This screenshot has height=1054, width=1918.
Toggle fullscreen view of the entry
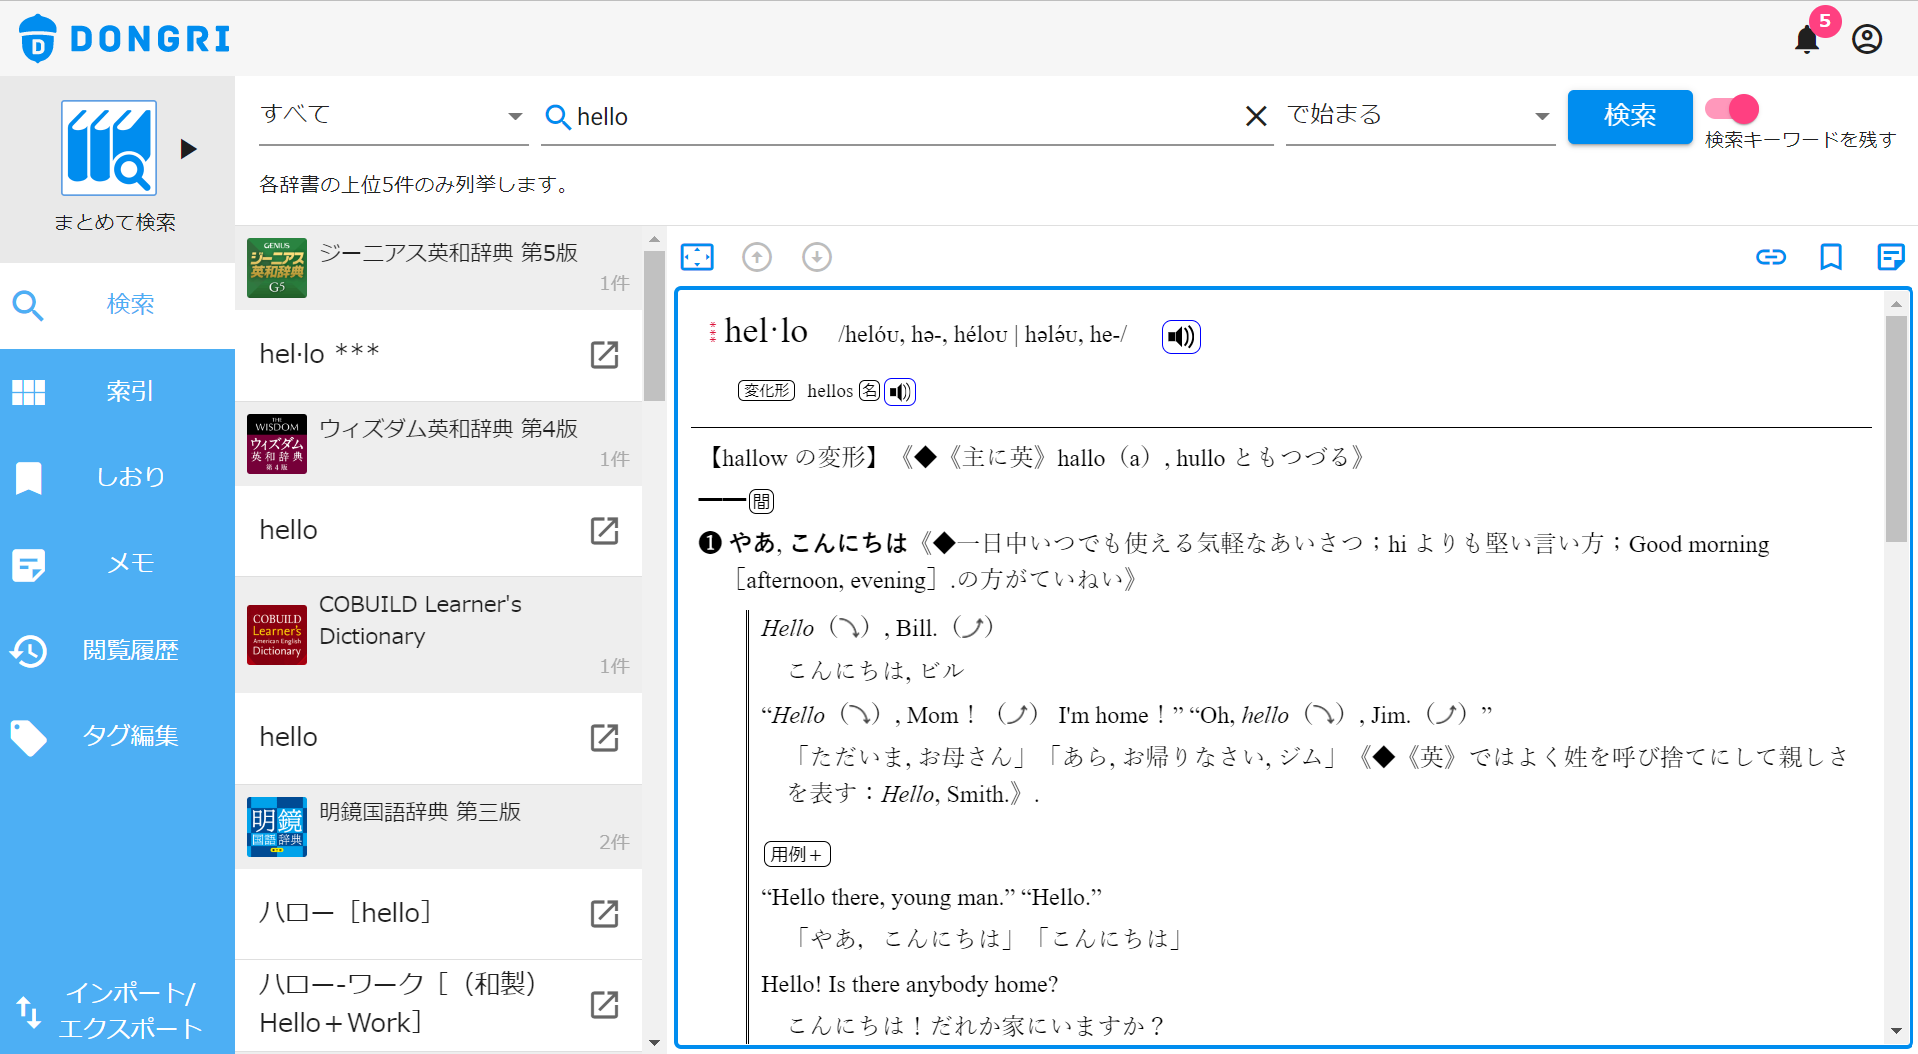pos(697,257)
